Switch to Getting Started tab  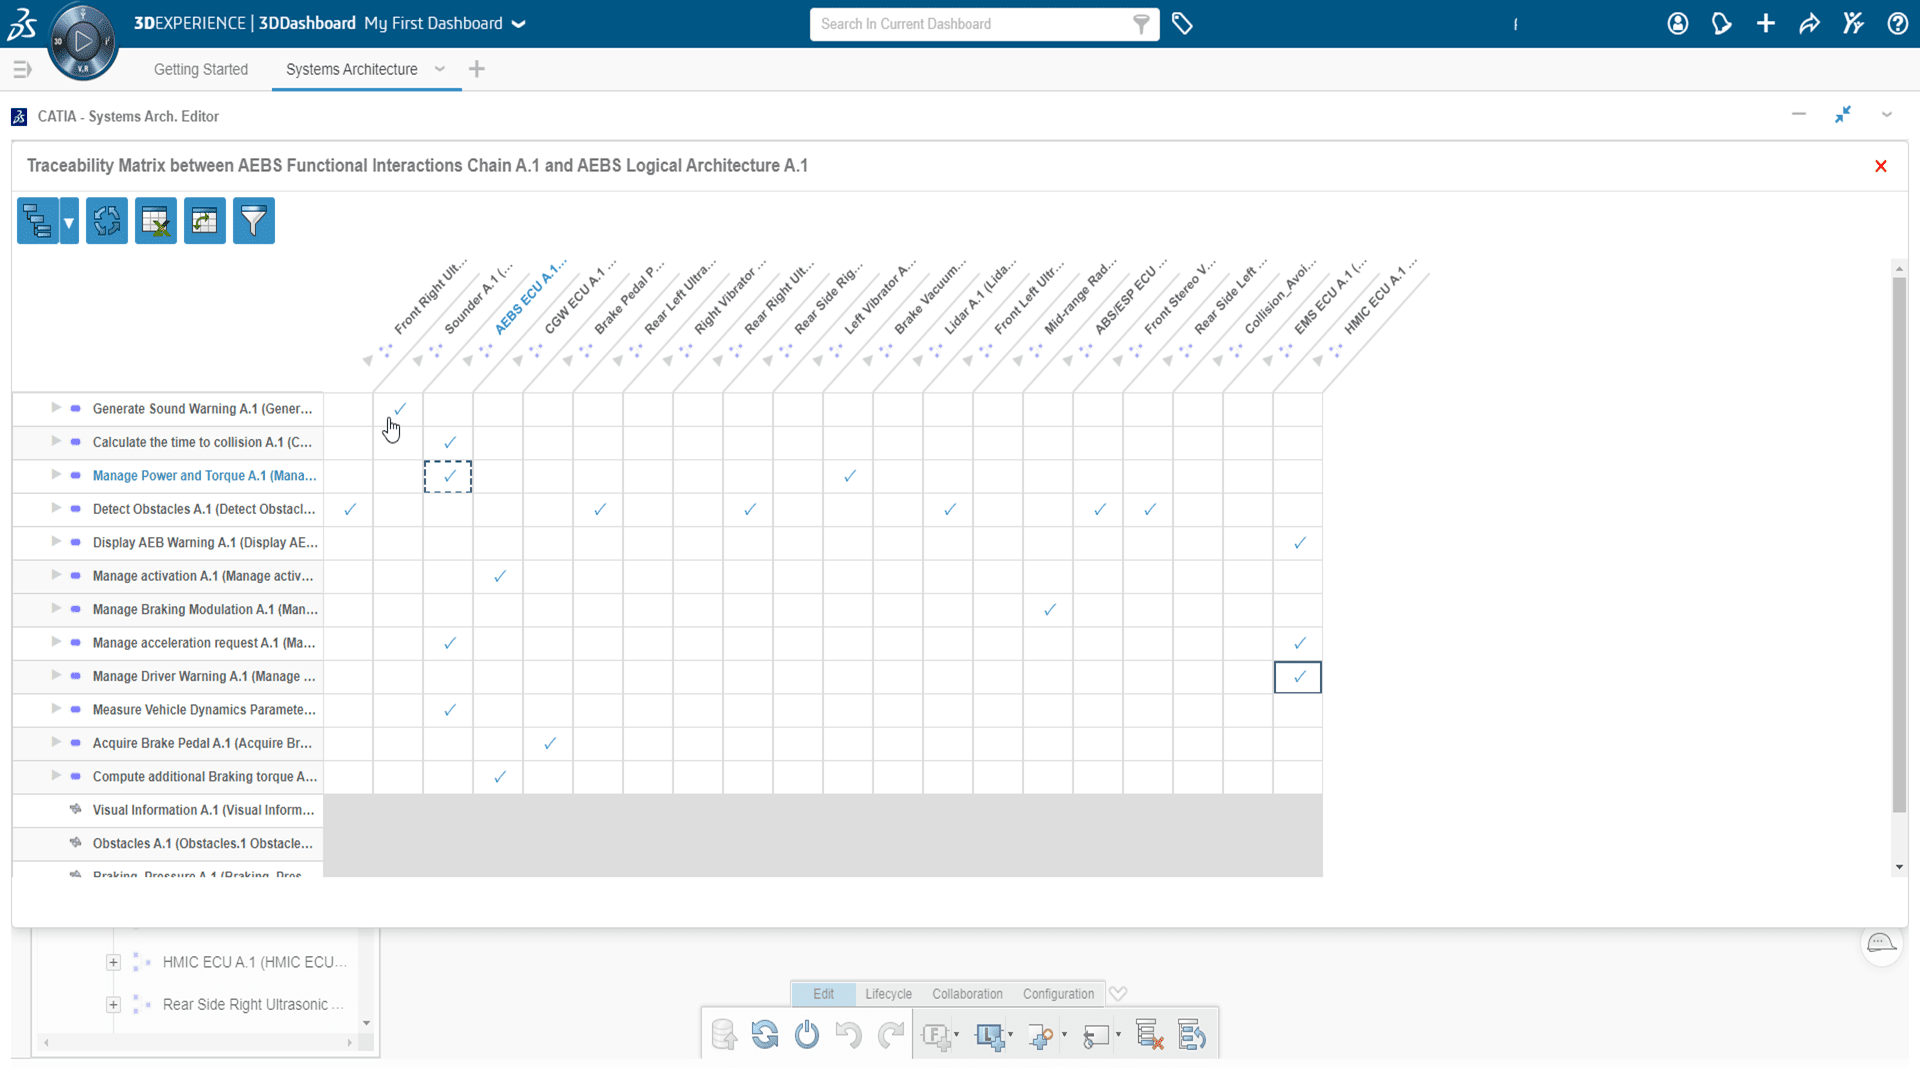[x=200, y=69]
